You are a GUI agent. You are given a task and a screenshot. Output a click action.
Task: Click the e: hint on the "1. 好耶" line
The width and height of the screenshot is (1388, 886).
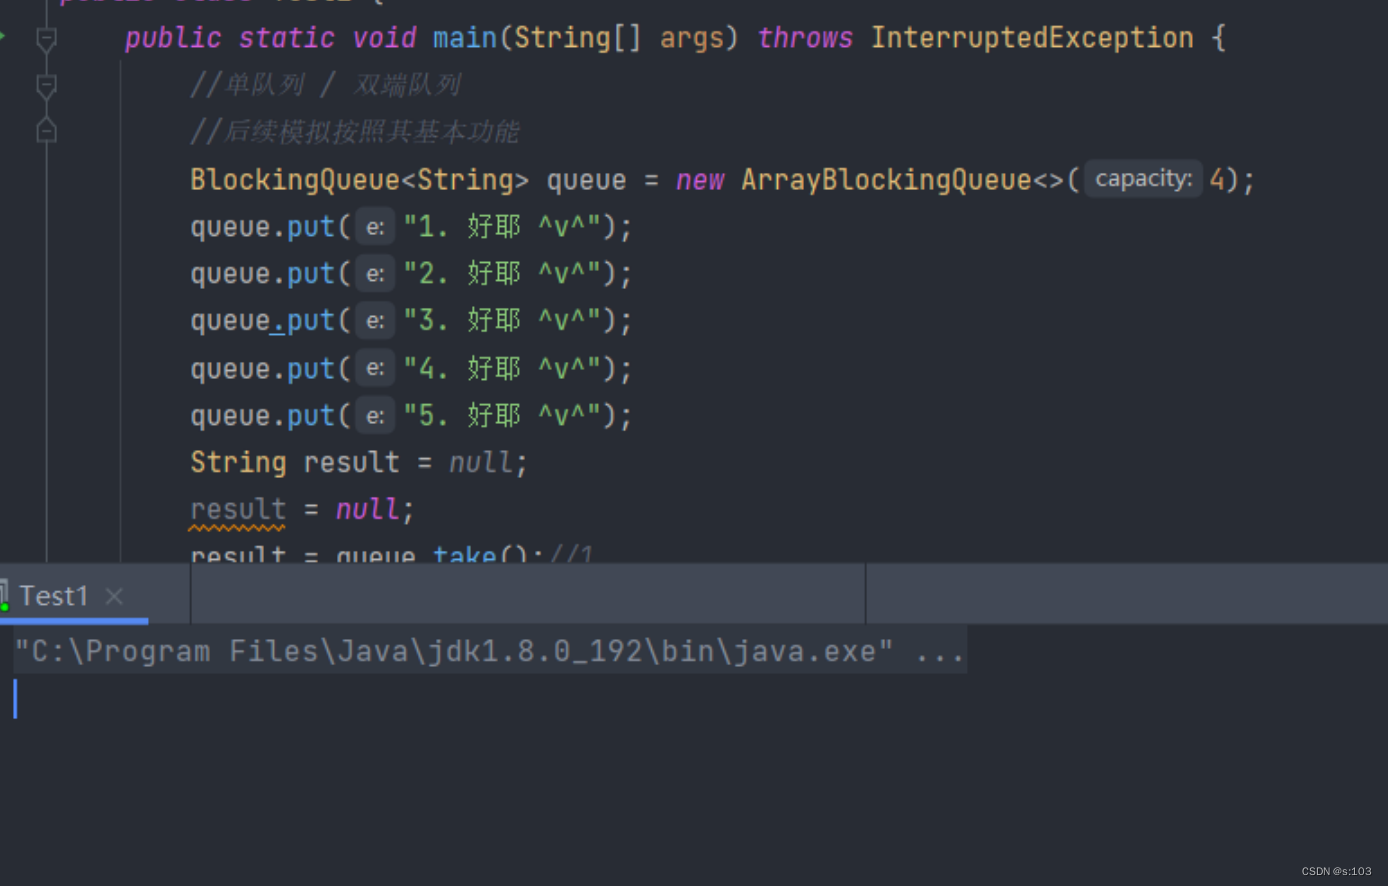pos(375,227)
